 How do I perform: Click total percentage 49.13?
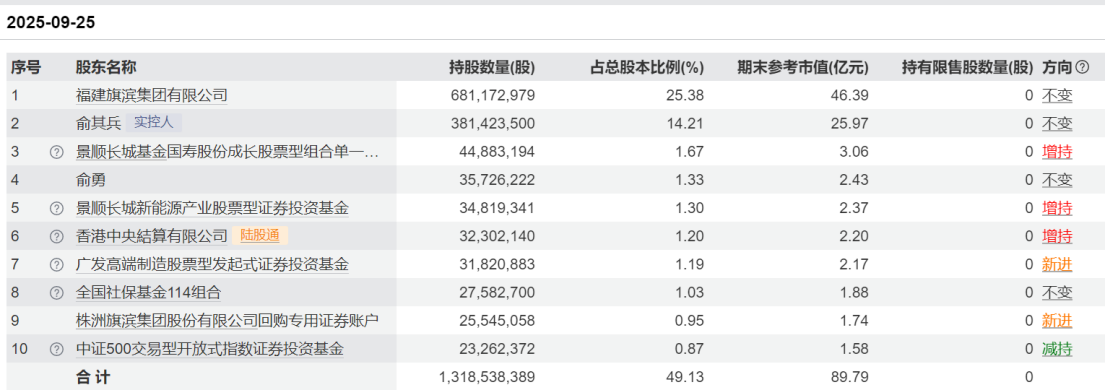[686, 378]
